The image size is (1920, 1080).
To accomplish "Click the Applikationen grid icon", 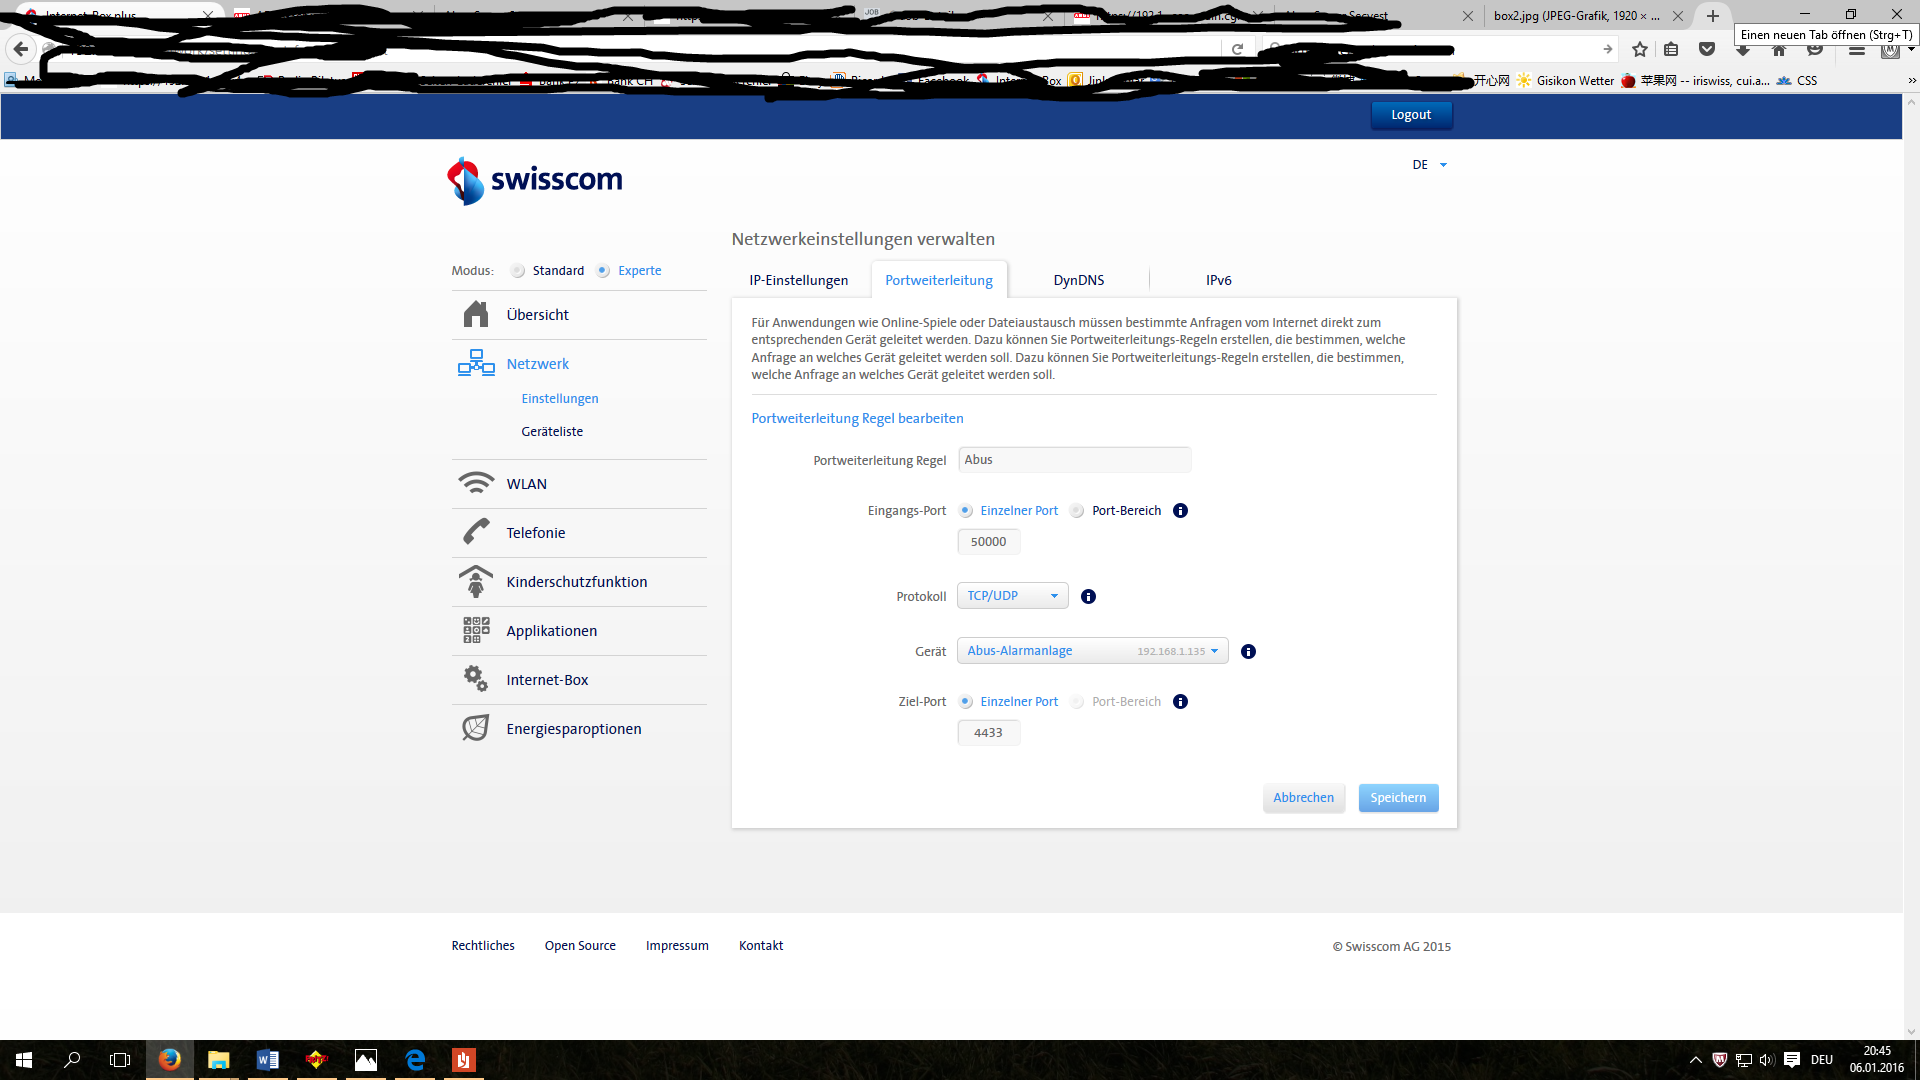I will click(x=476, y=630).
